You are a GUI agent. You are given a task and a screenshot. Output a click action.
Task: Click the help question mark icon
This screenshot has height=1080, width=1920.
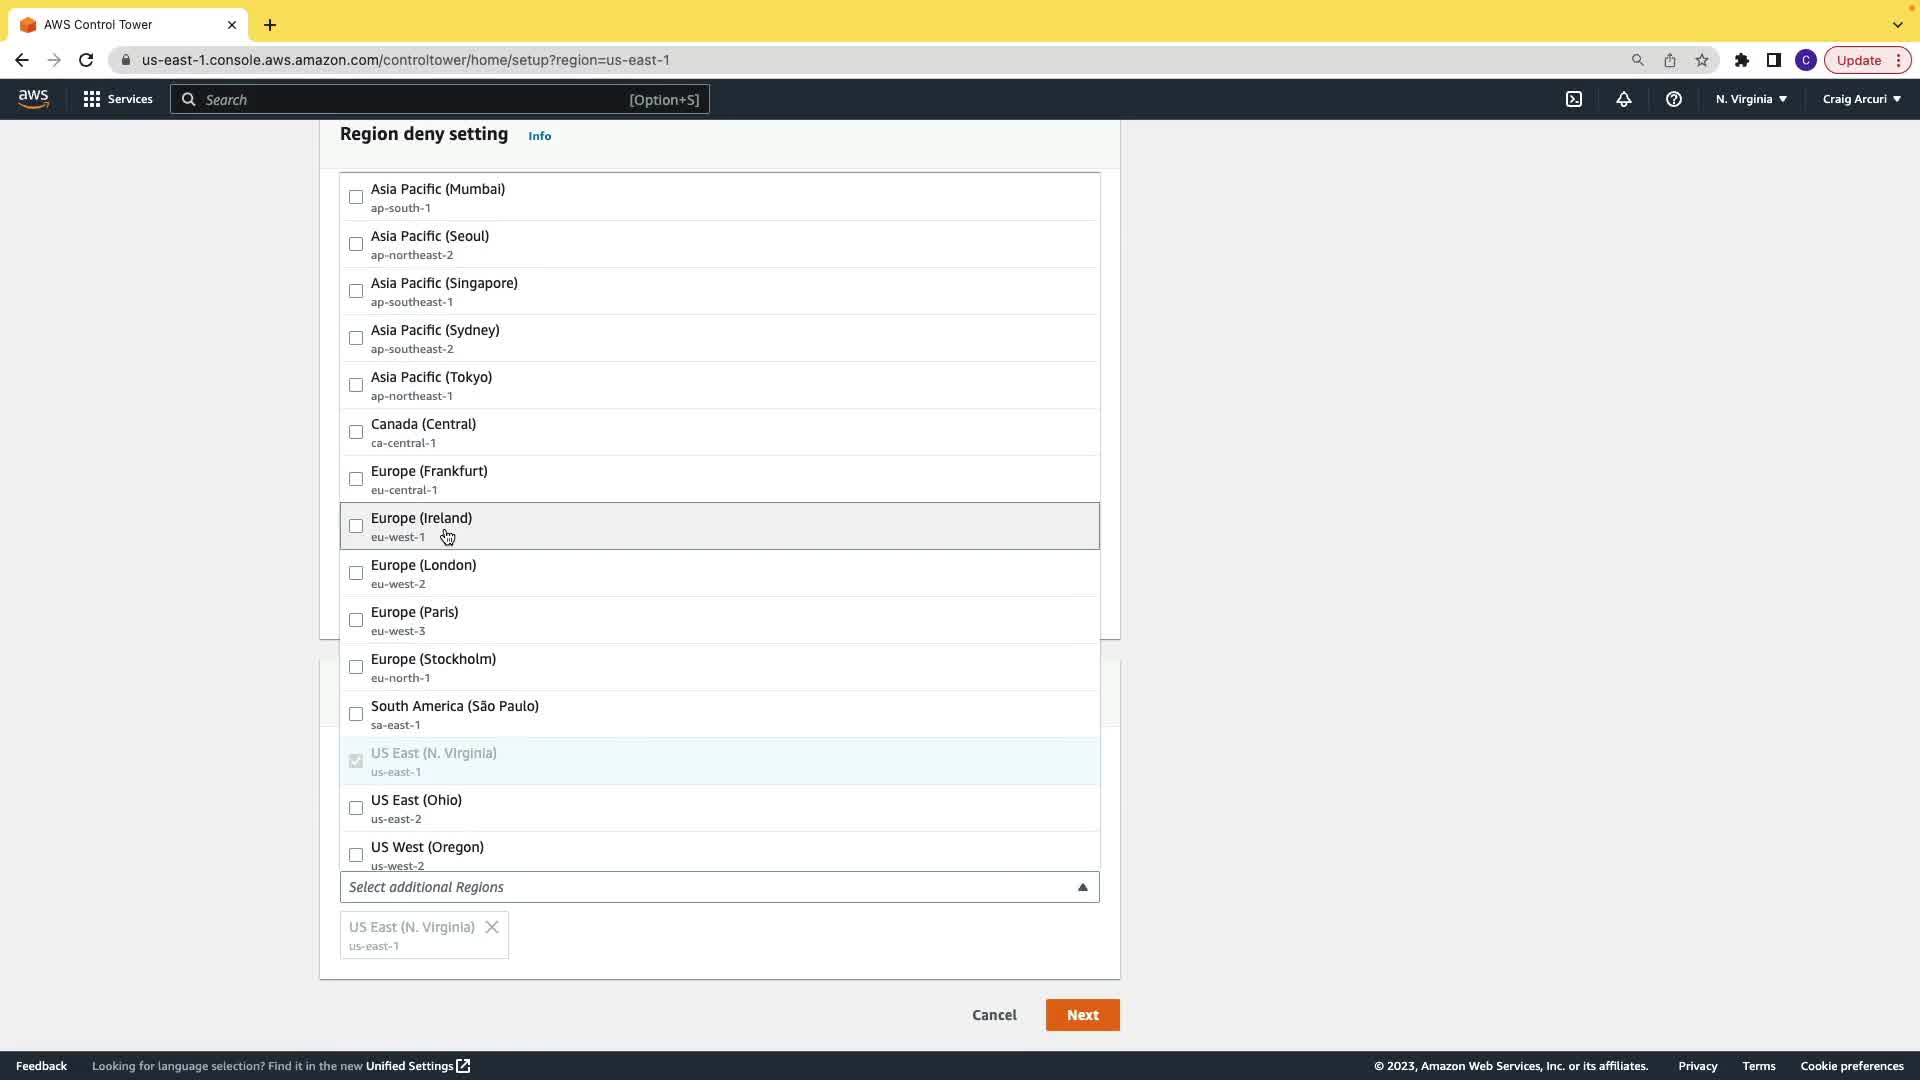(x=1674, y=99)
